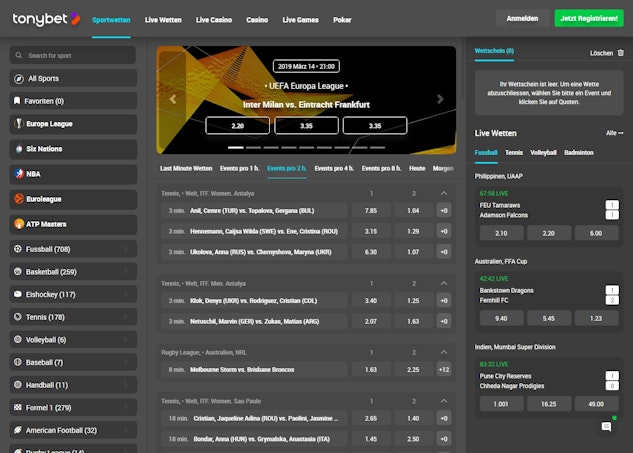Expand Fussball (708) chevron

point(126,249)
